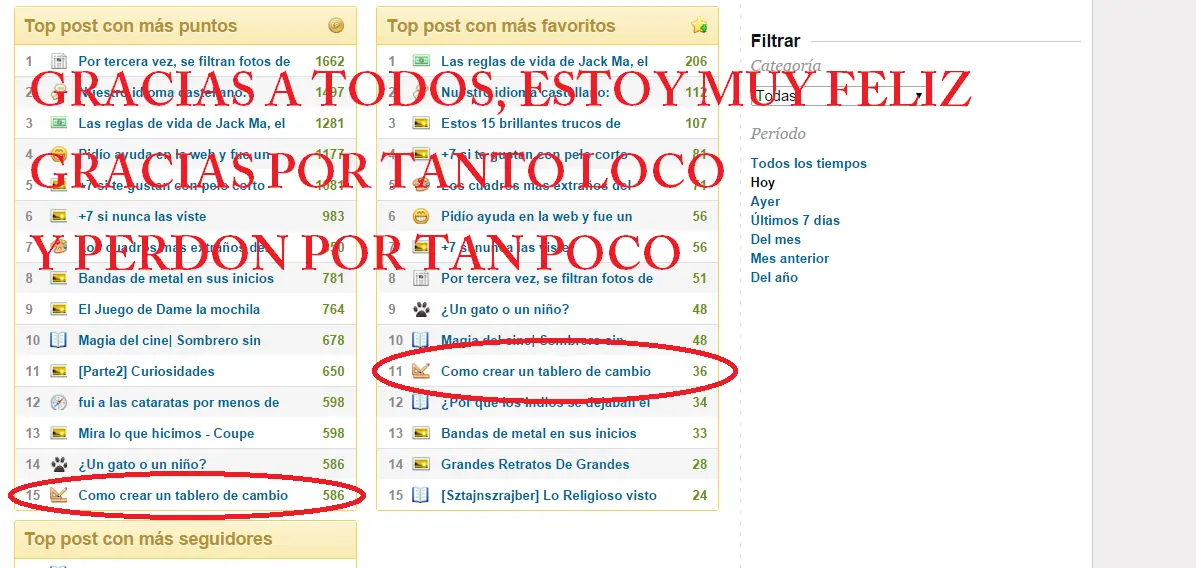Open 'Bandas de metal en sus inicios' in the puntos list
Viewport: 1196px width, 568px height.
pyautogui.click(x=175, y=278)
